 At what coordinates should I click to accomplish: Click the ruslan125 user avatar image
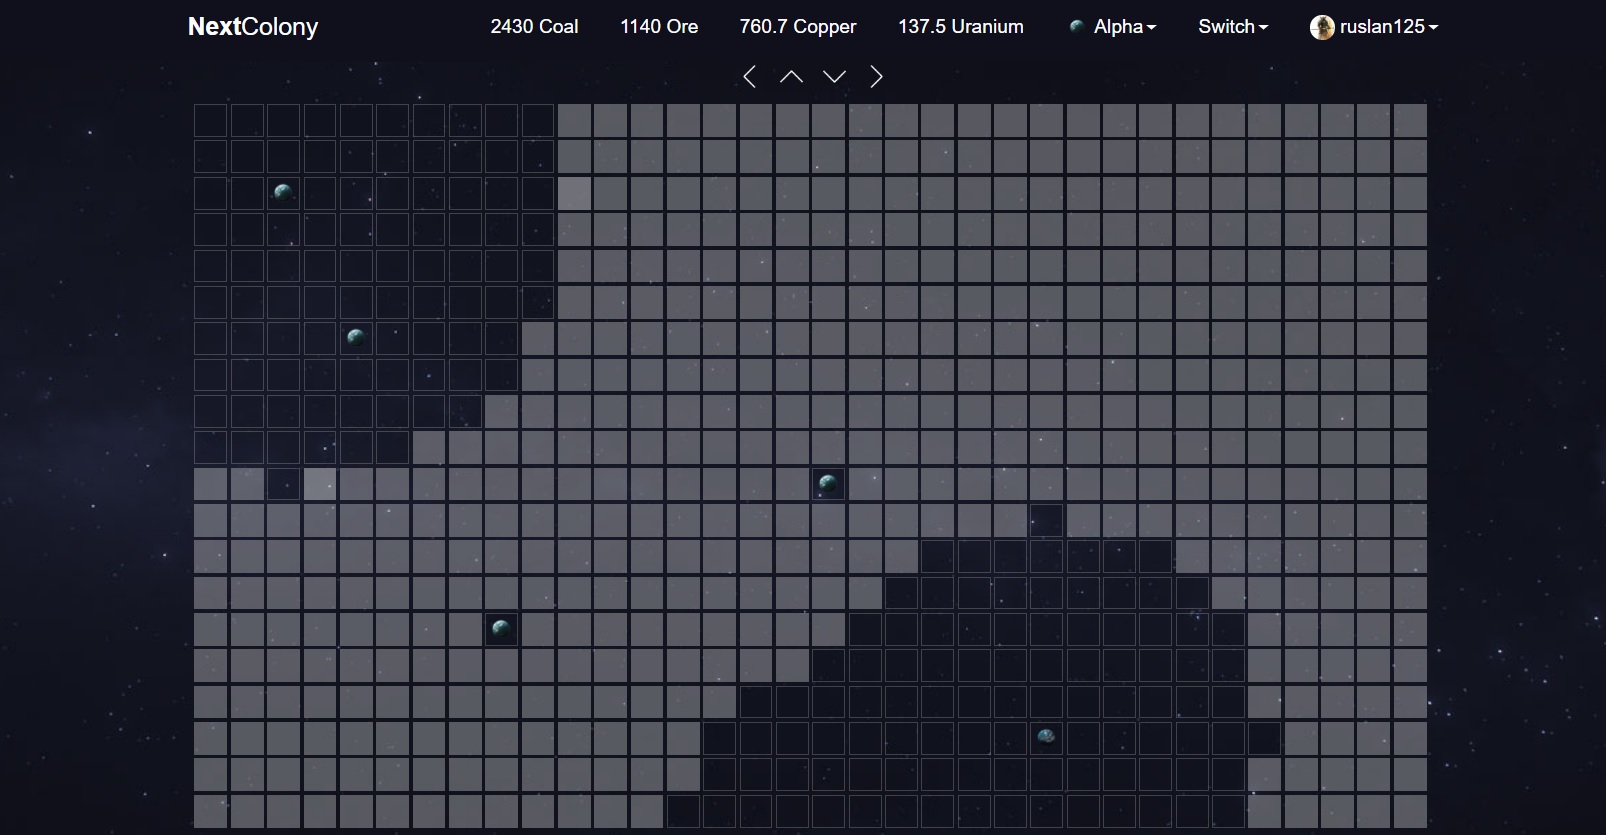pyautogui.click(x=1322, y=28)
